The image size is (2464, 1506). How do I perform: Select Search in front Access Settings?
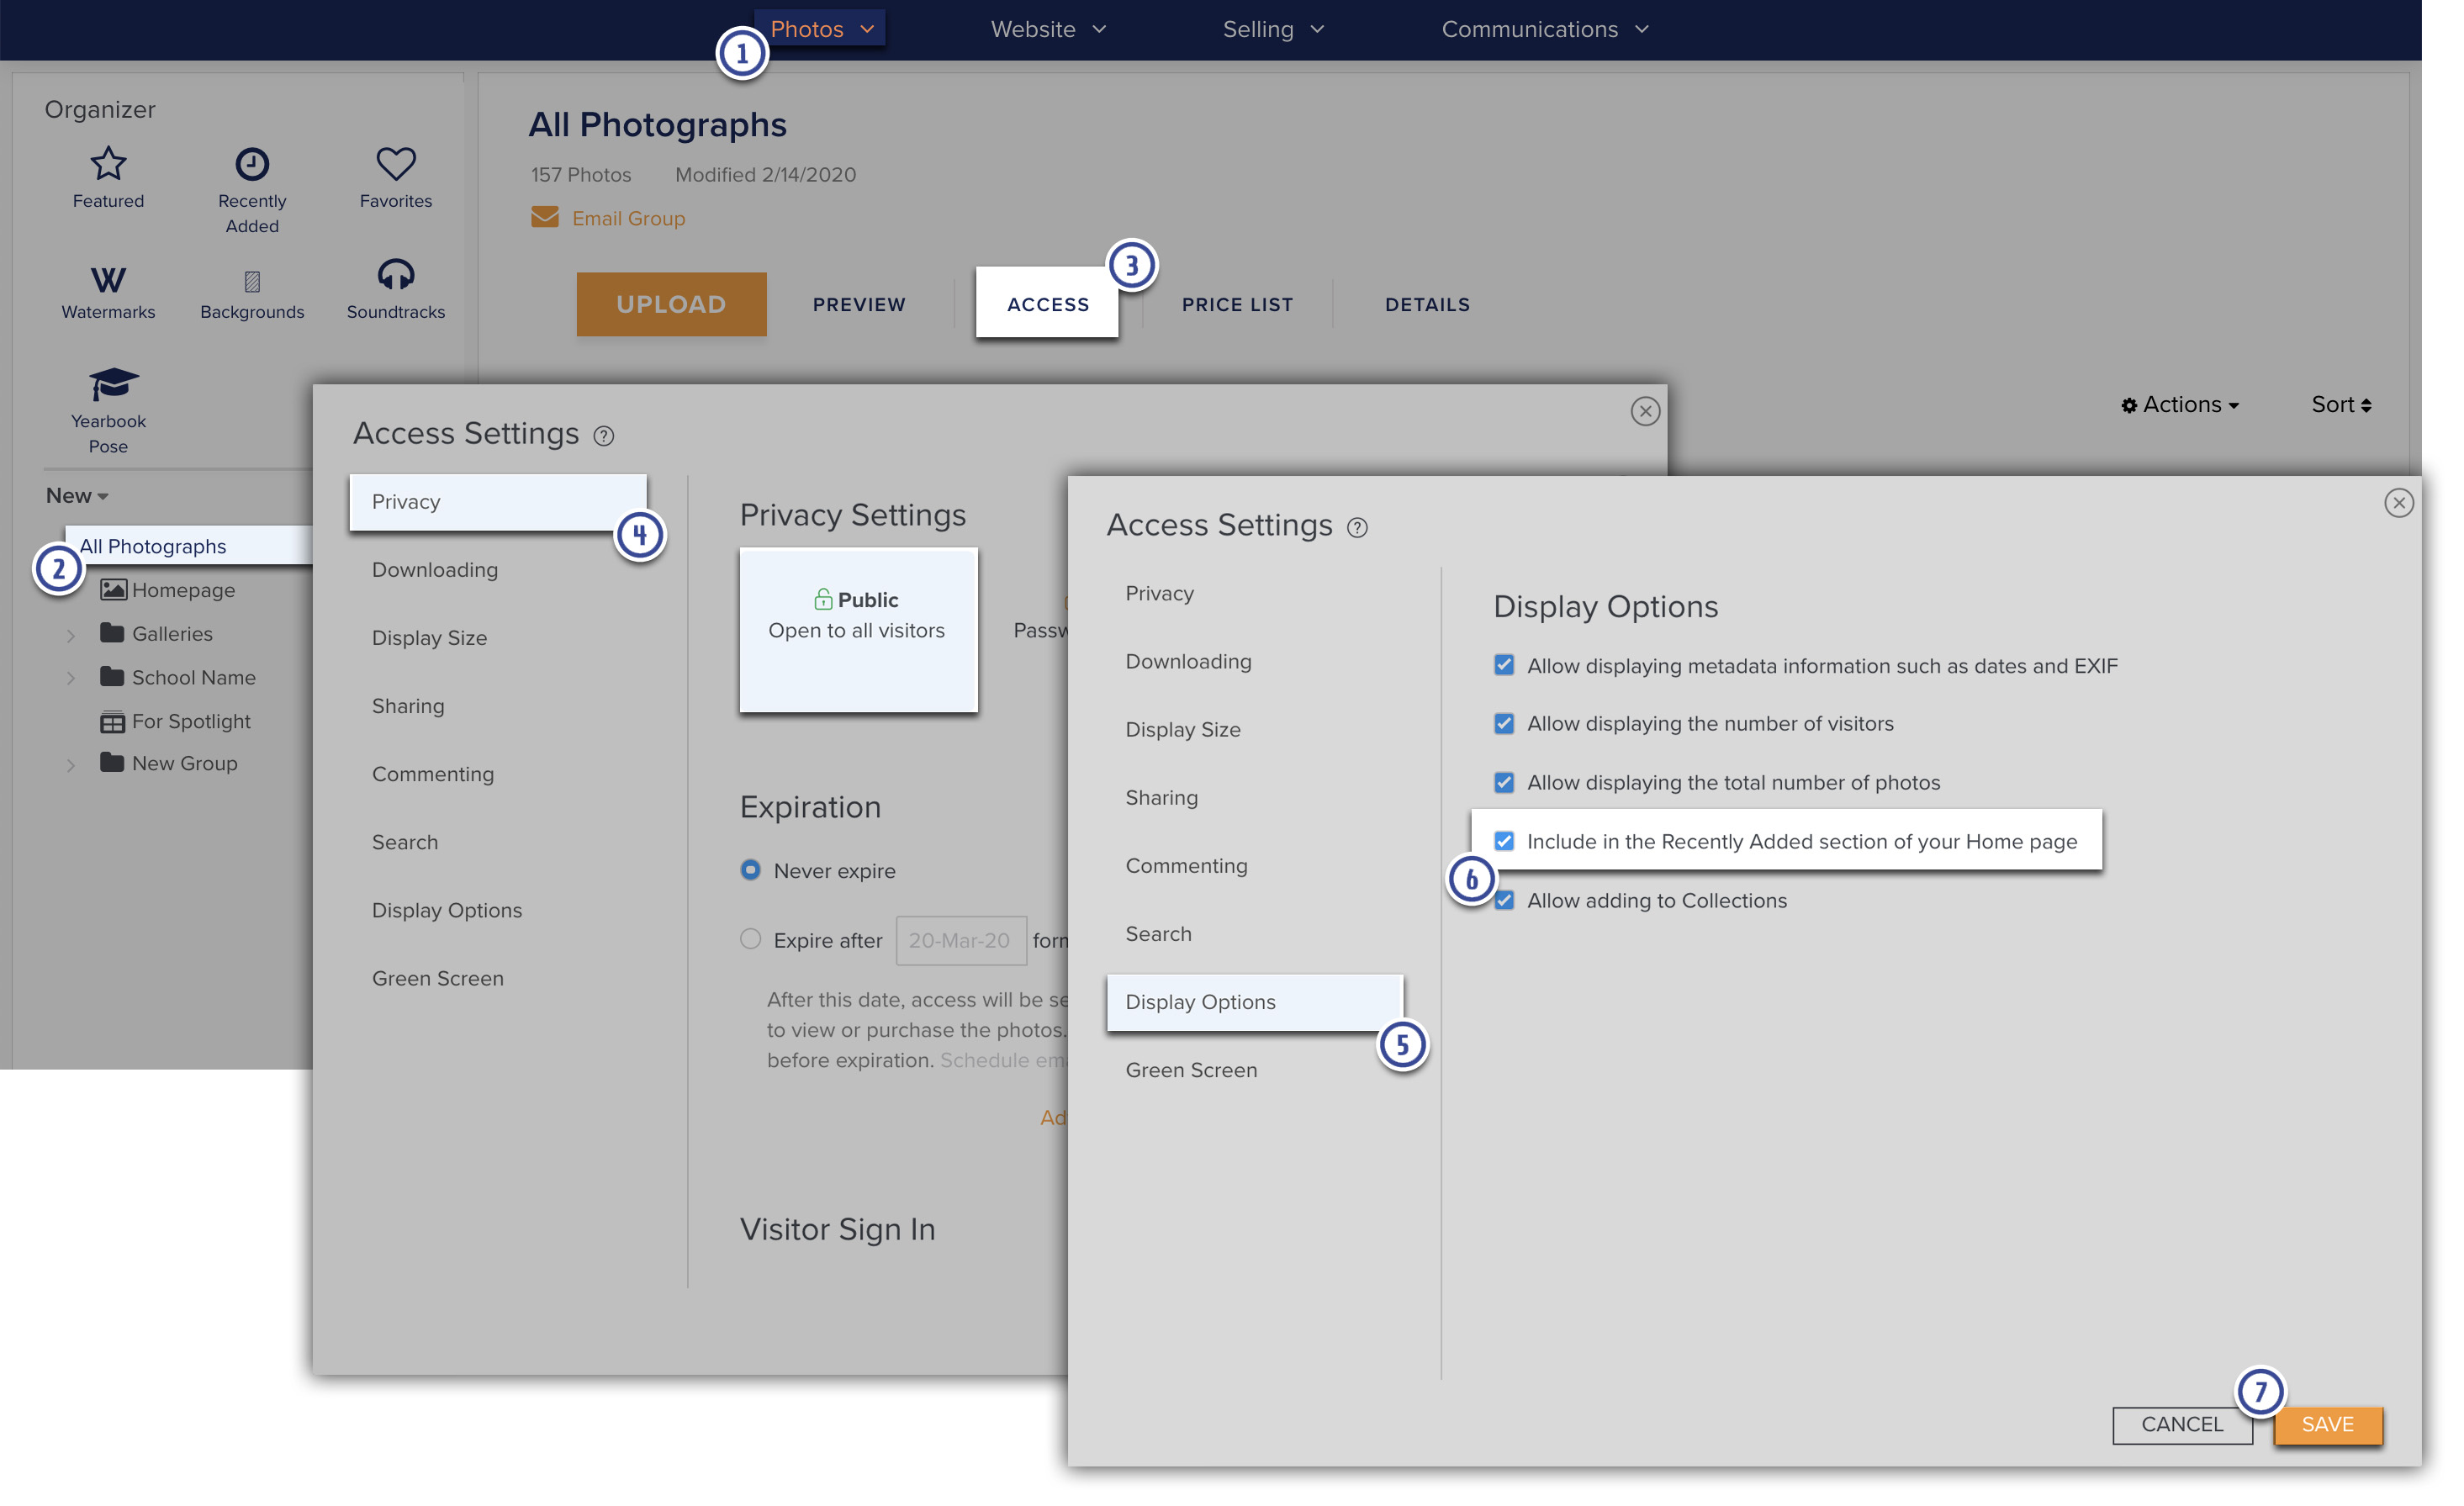pos(1158,934)
